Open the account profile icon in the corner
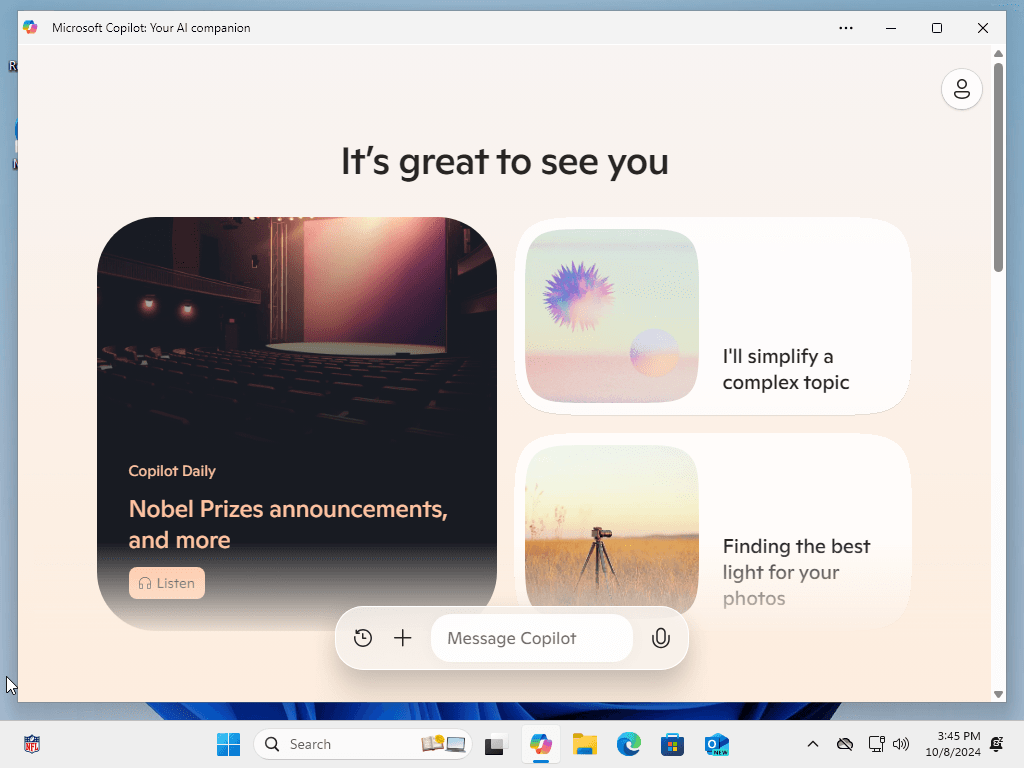 coord(961,89)
